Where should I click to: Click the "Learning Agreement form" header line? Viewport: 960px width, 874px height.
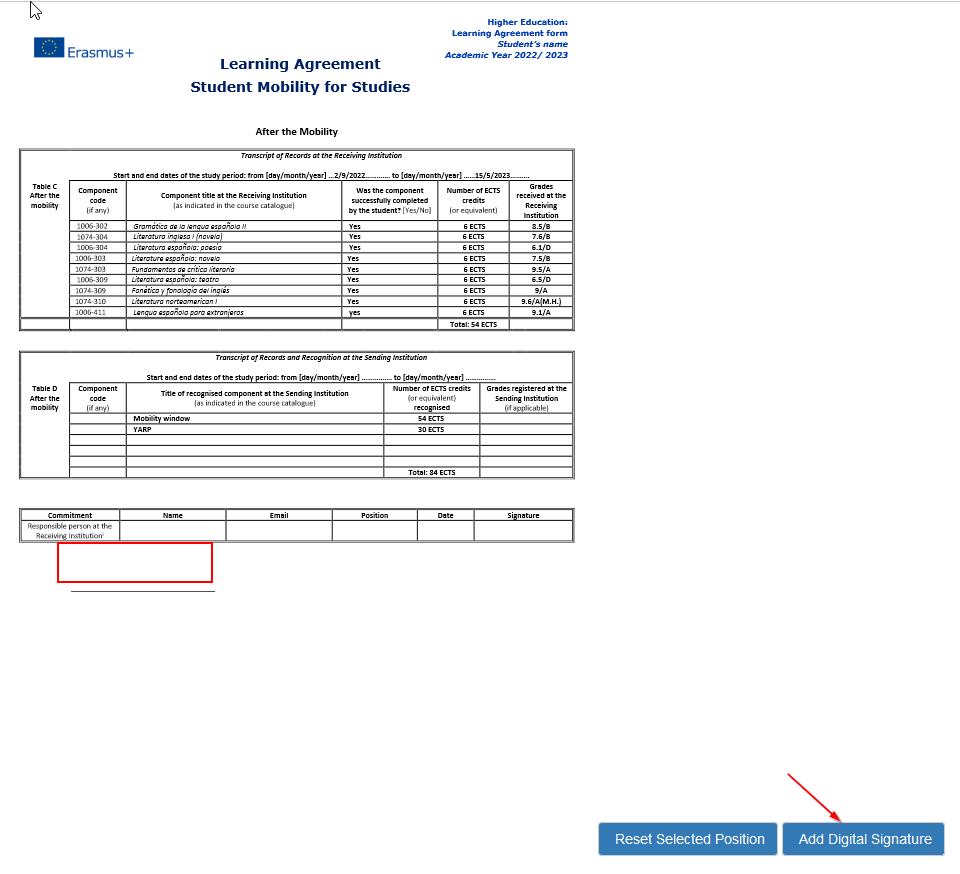coord(509,33)
